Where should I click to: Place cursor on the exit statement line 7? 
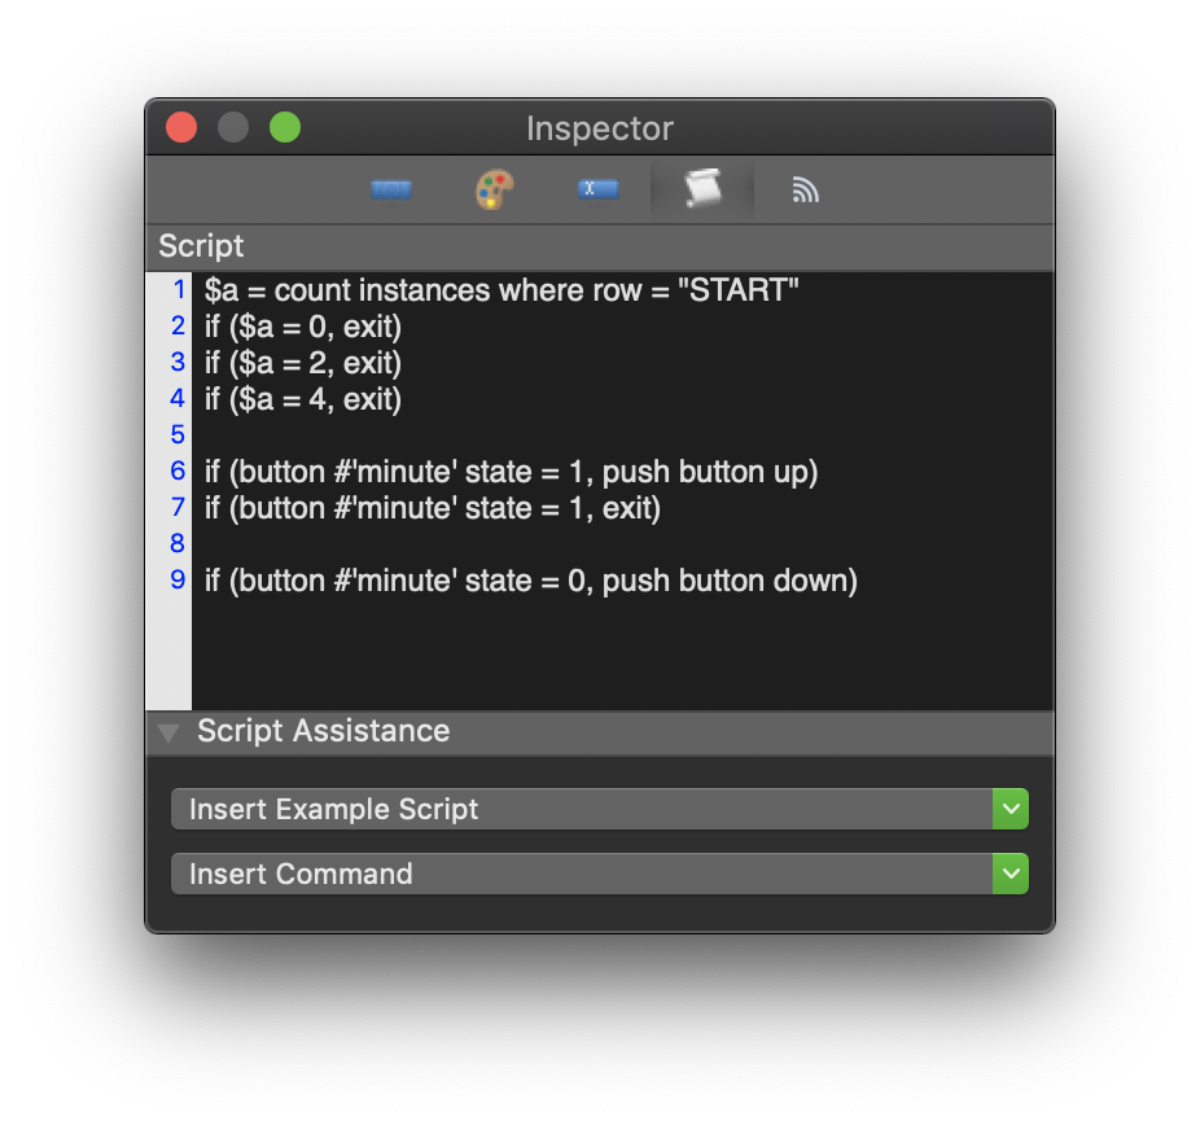tap(430, 508)
